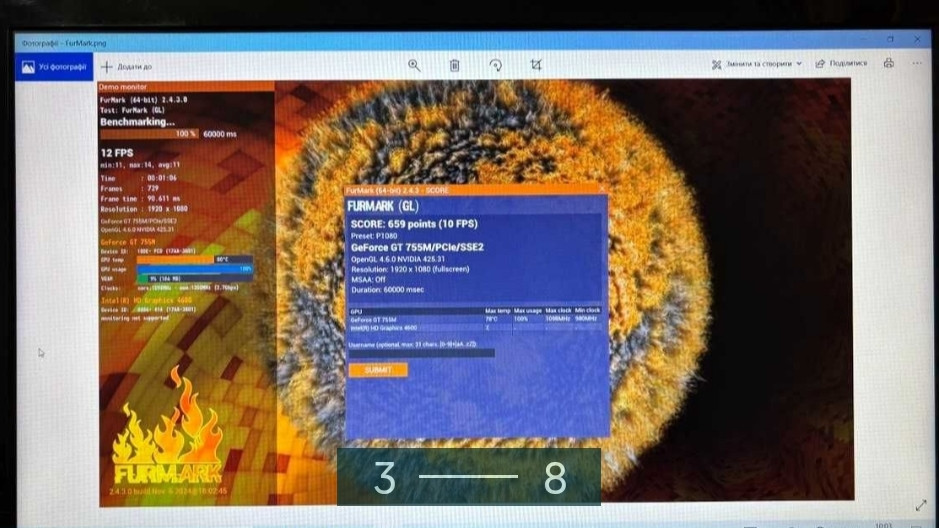Open the three-dots more options menu
939x528 pixels.
click(x=917, y=63)
